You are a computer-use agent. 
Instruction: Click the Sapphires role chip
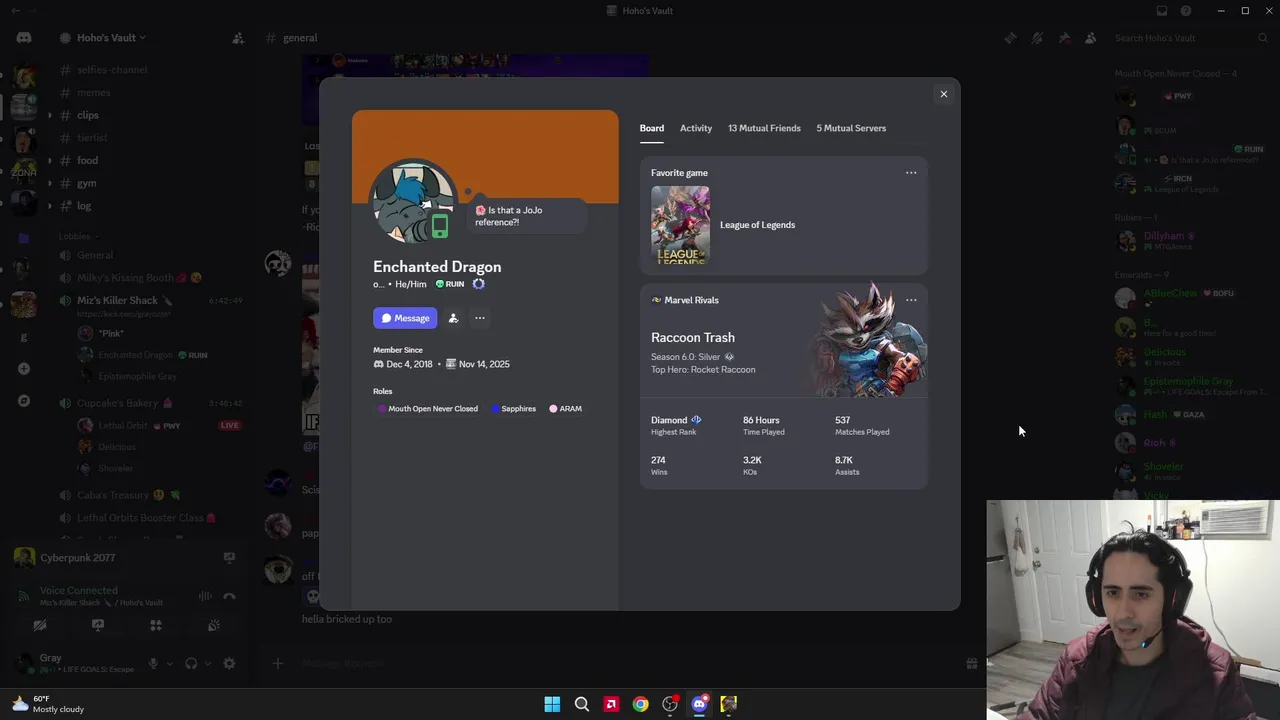click(x=513, y=409)
